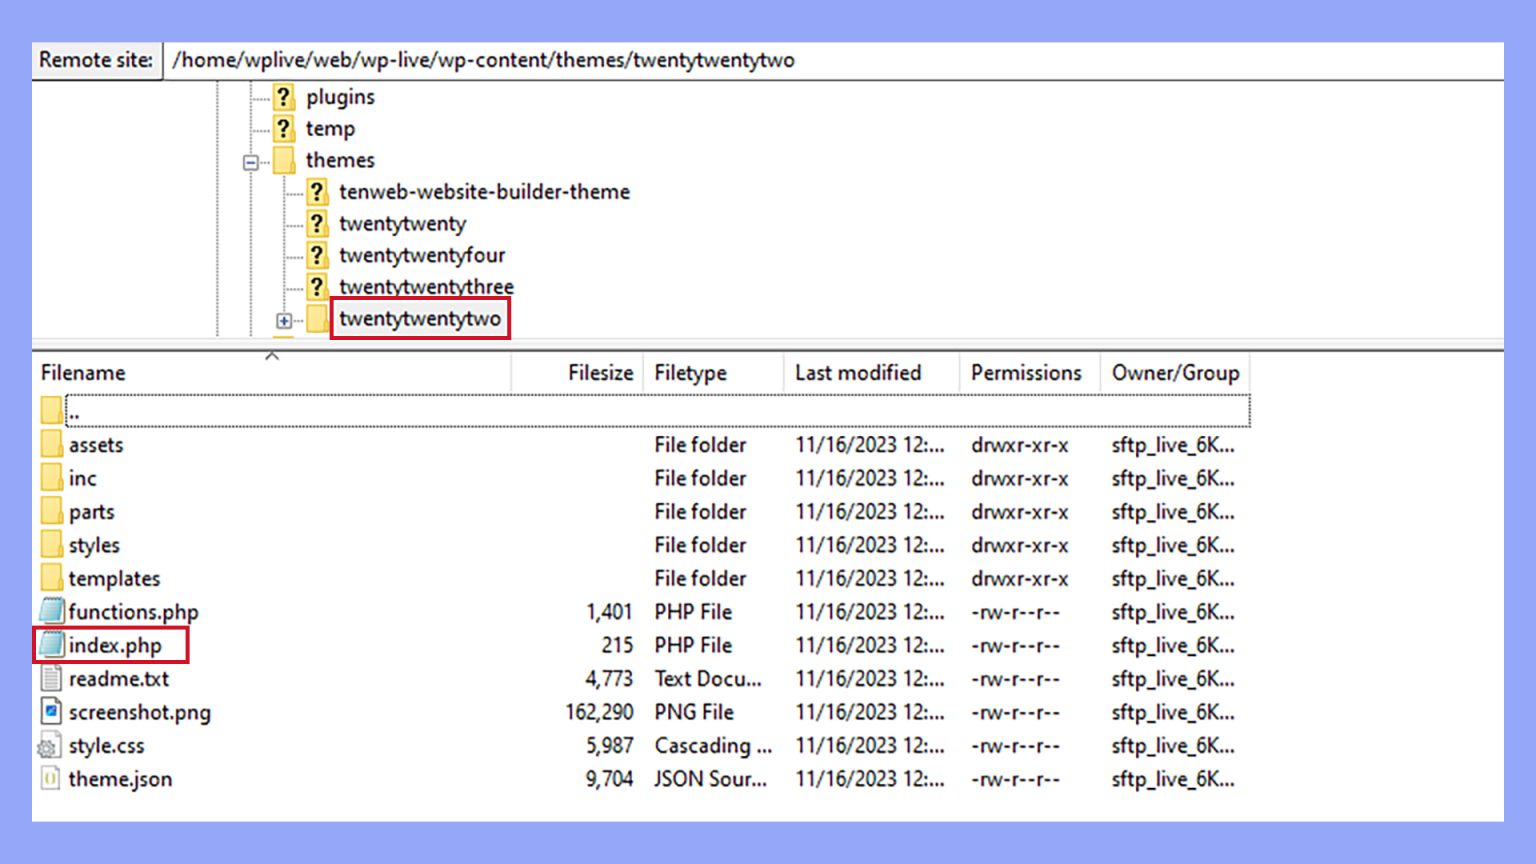Image resolution: width=1536 pixels, height=864 pixels.
Task: Sort by Last modified column header
Action: tap(857, 373)
